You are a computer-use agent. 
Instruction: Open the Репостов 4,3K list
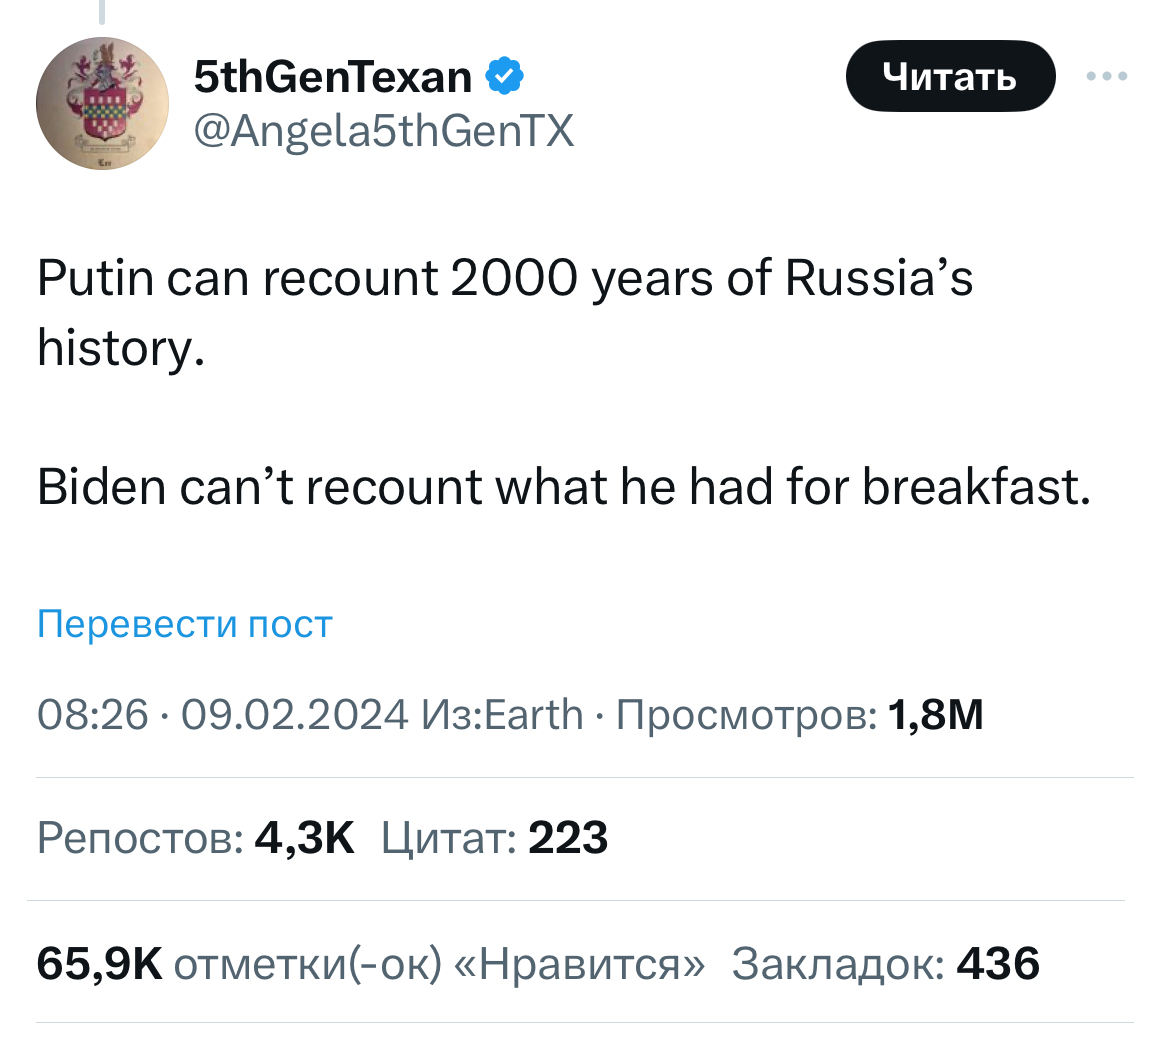coord(196,838)
